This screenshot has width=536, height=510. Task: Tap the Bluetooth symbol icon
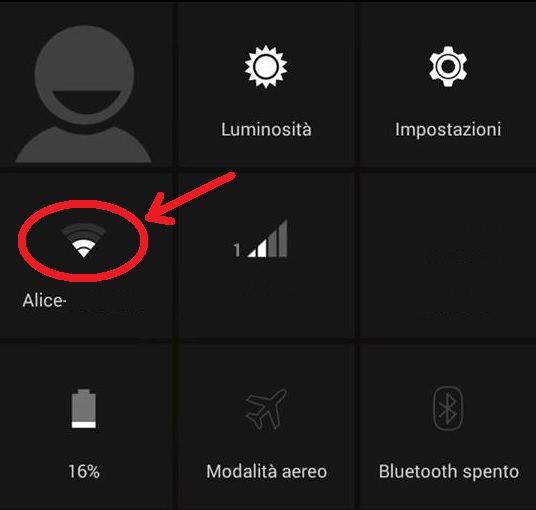pyautogui.click(x=448, y=408)
